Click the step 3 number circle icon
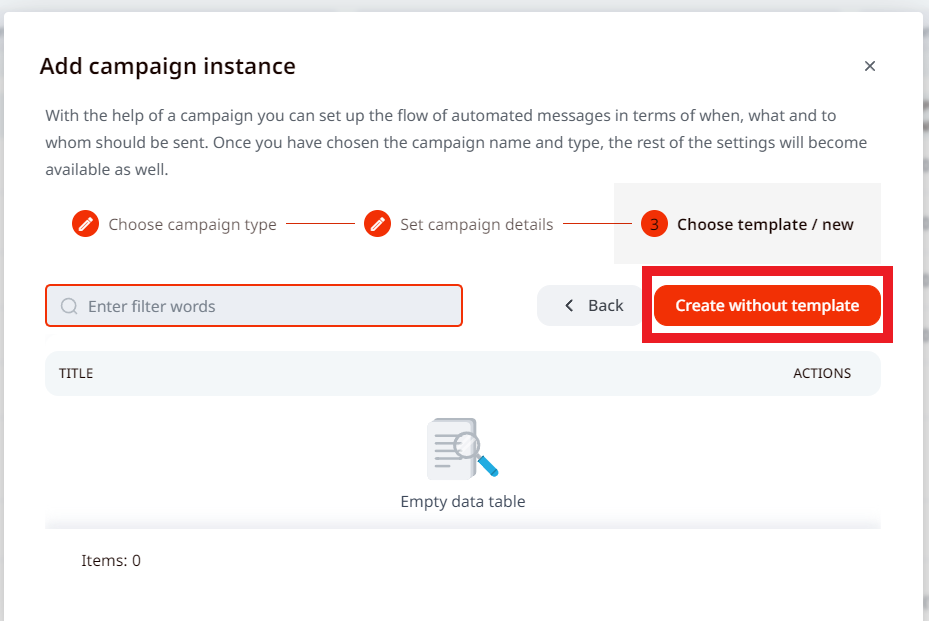 [x=654, y=224]
